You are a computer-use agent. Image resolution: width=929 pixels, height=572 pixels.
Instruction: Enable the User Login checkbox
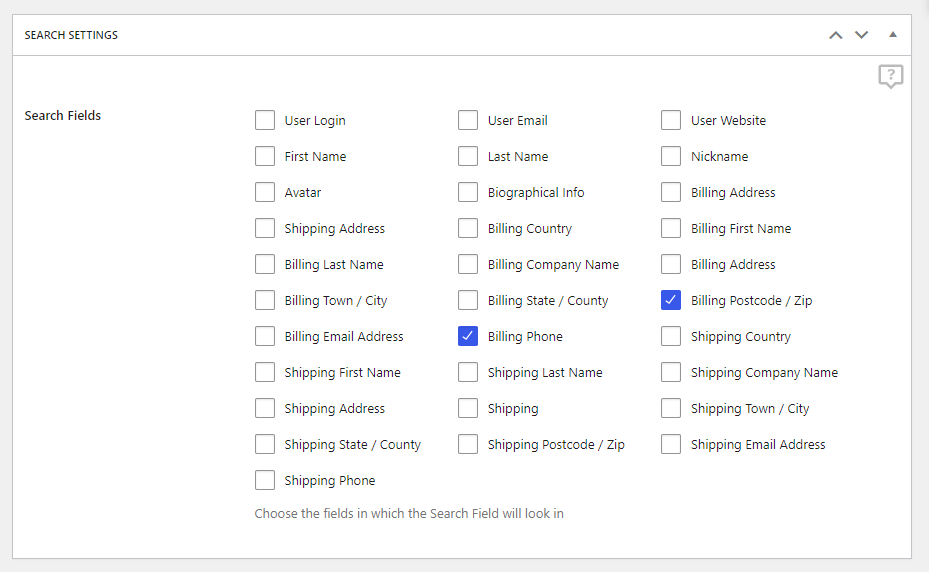click(265, 121)
